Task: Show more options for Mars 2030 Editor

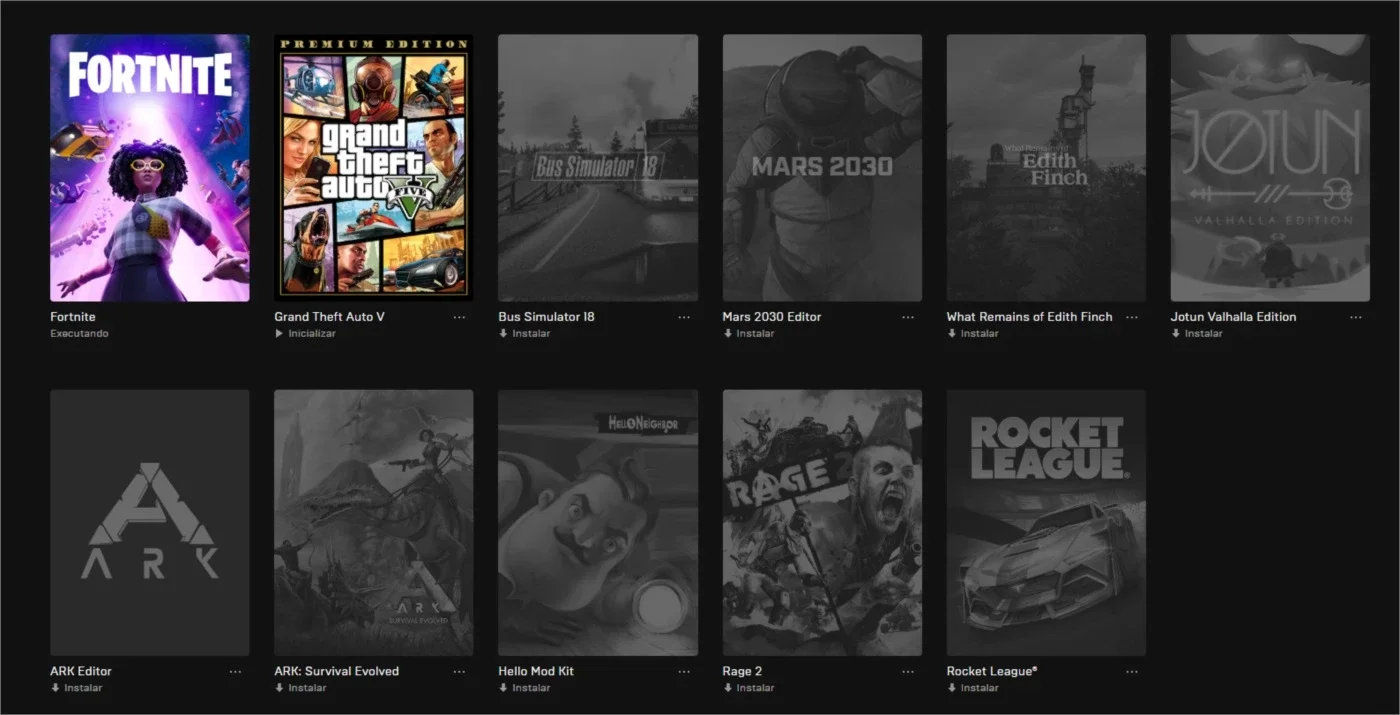Action: click(x=907, y=317)
